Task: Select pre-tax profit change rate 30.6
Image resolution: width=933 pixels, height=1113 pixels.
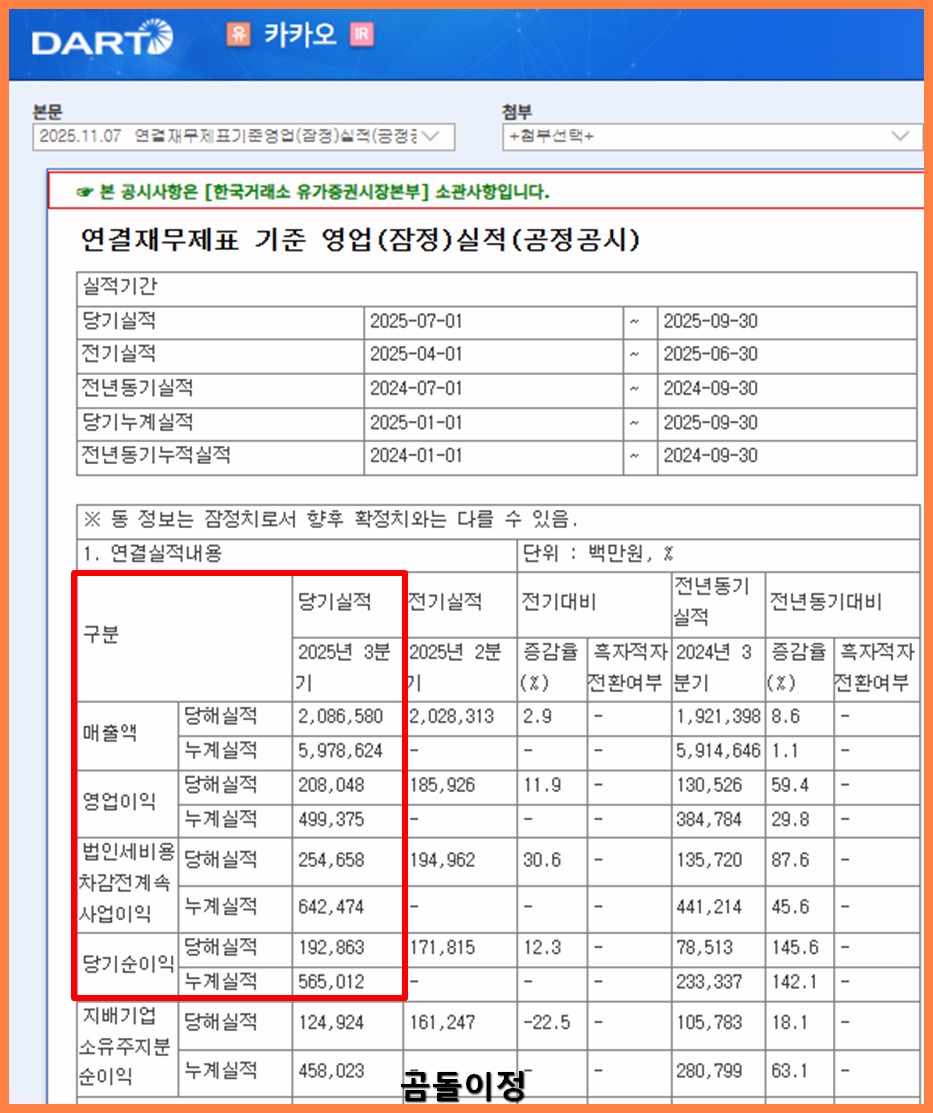Action: point(542,860)
